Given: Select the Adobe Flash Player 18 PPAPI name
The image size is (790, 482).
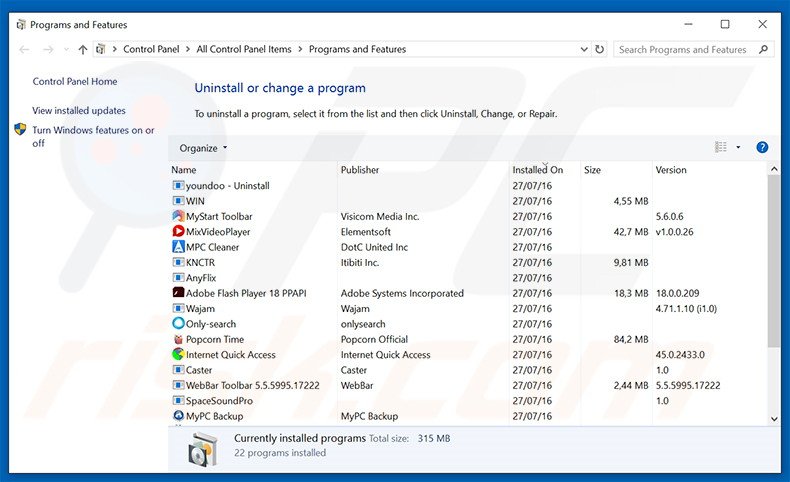Looking at the screenshot, I should [x=246, y=293].
